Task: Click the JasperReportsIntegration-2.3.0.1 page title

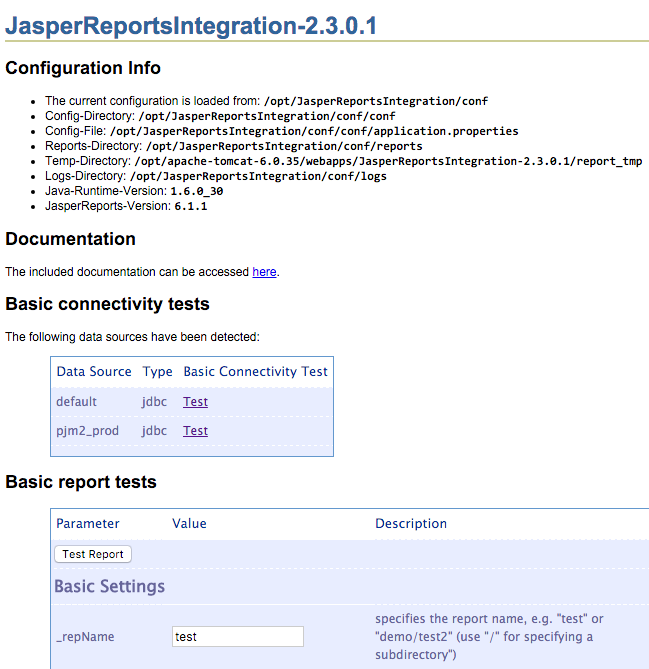Action: [x=191, y=26]
